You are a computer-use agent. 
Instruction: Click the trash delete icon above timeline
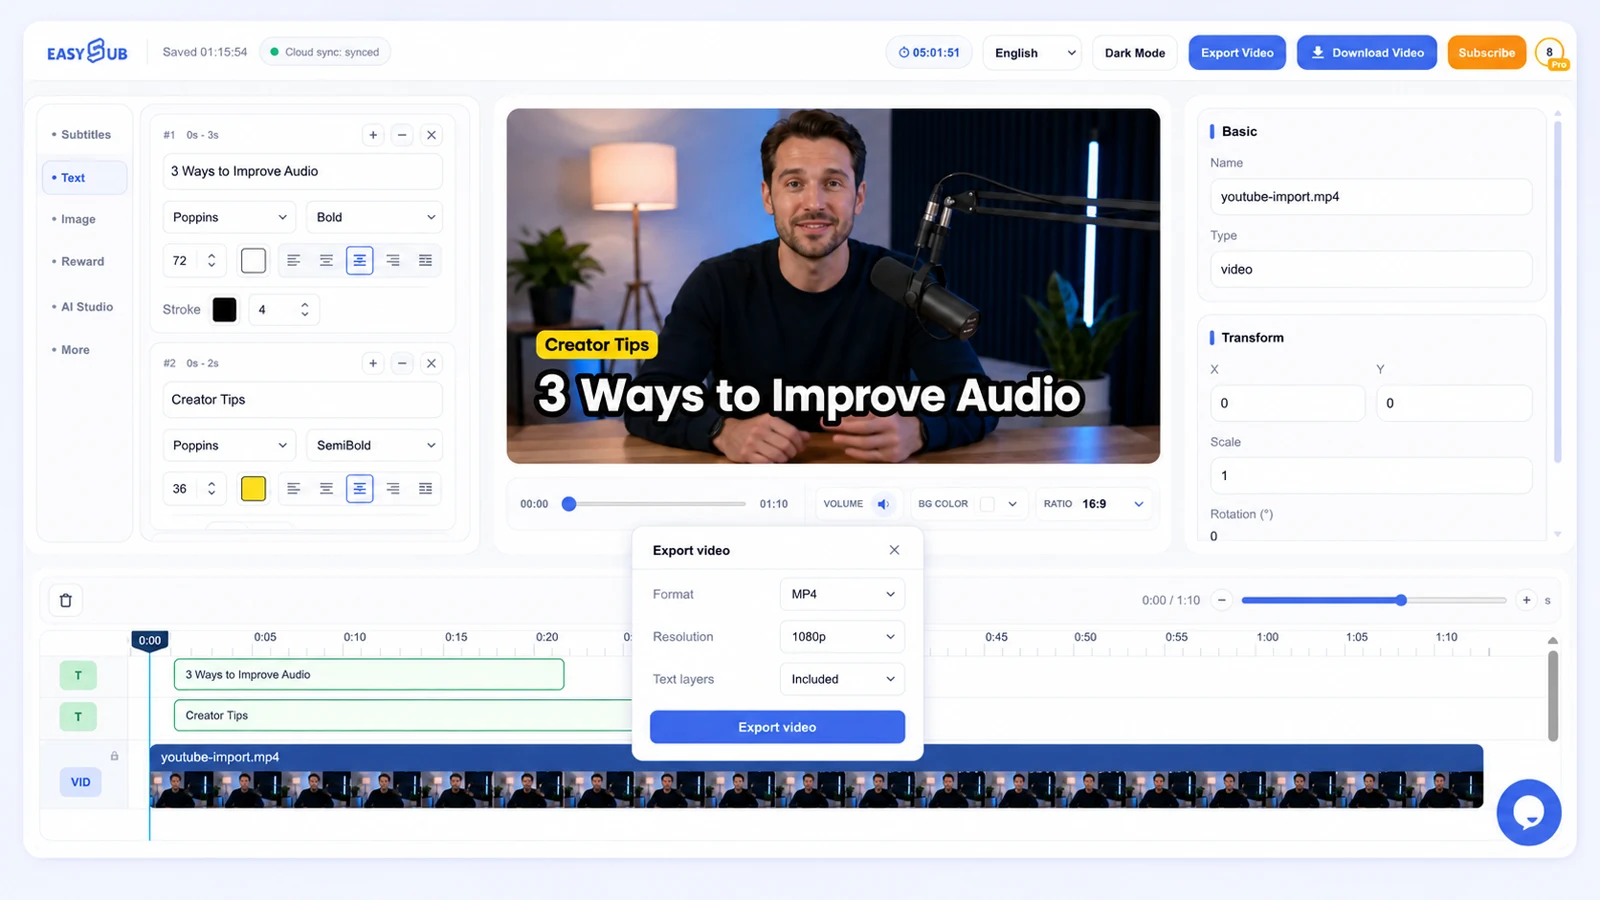[x=66, y=600]
